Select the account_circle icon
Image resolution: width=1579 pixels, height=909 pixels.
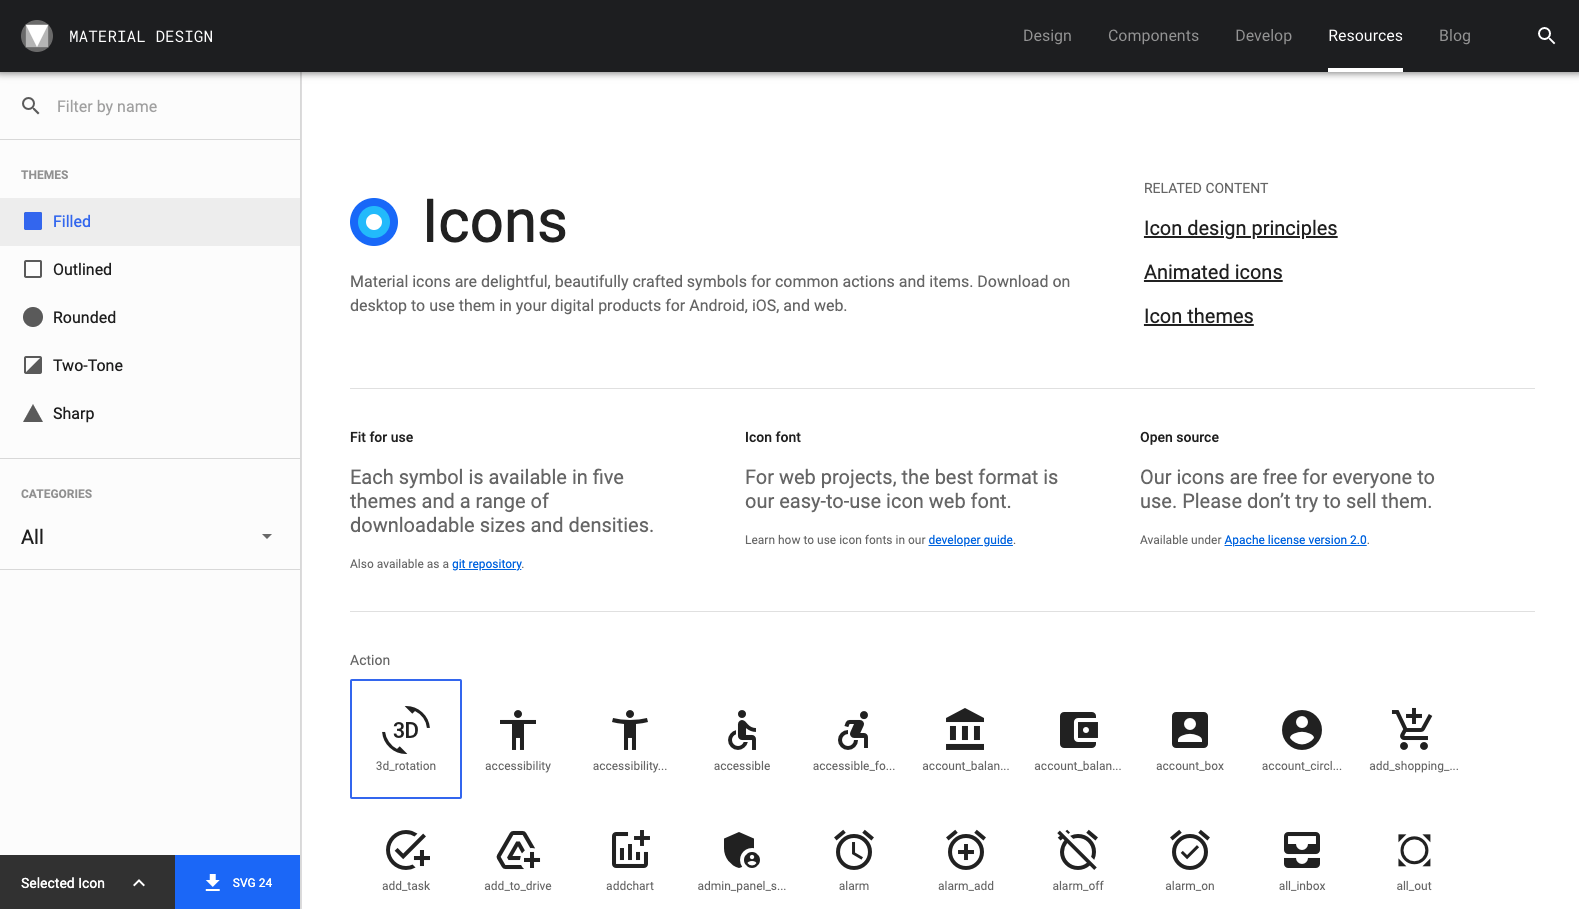pos(1302,739)
